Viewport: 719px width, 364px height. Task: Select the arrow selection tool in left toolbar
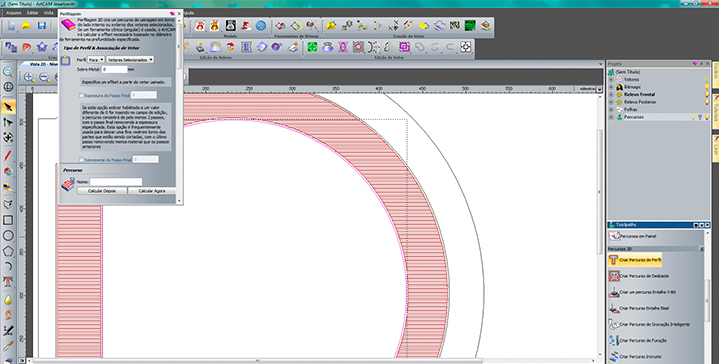(8, 106)
